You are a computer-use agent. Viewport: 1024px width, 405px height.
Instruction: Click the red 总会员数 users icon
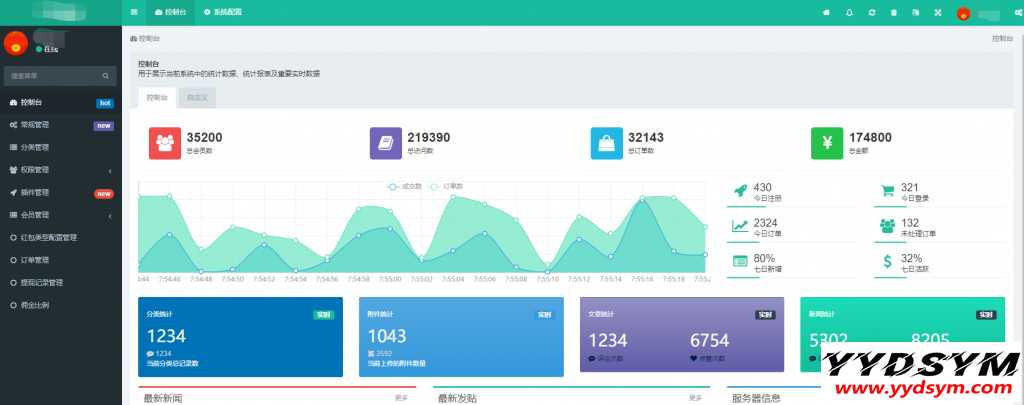(164, 144)
